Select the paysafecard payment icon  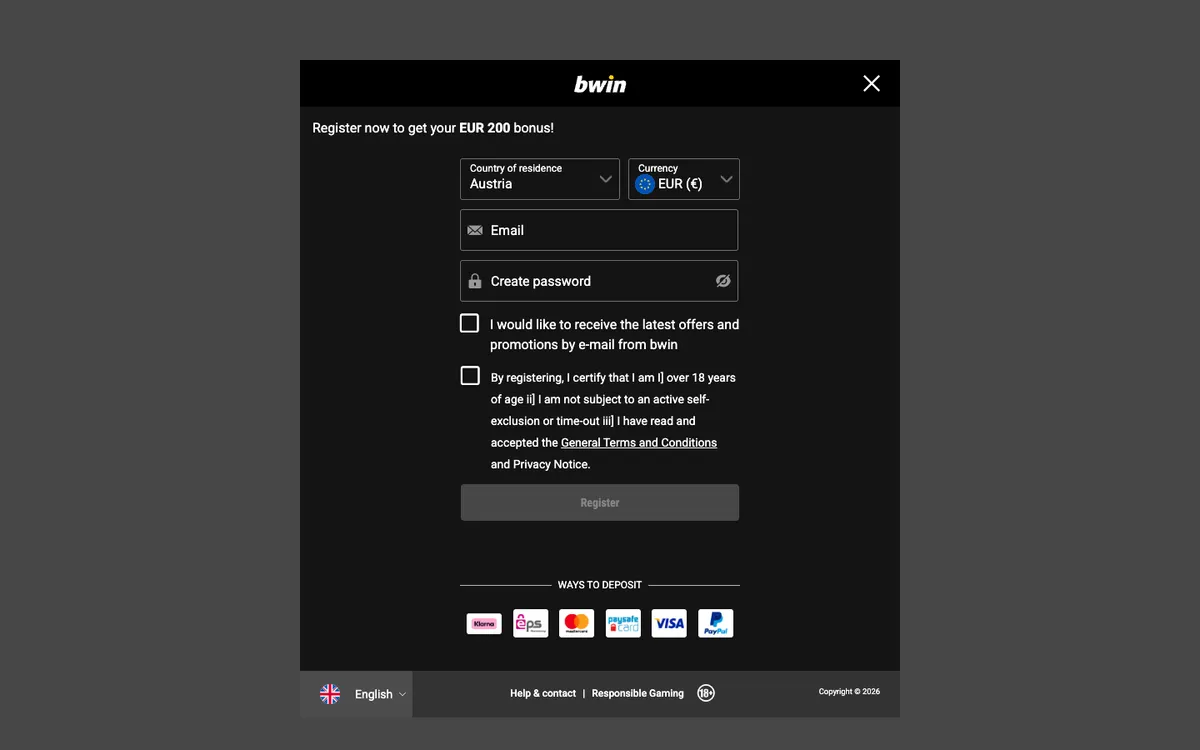[623, 623]
